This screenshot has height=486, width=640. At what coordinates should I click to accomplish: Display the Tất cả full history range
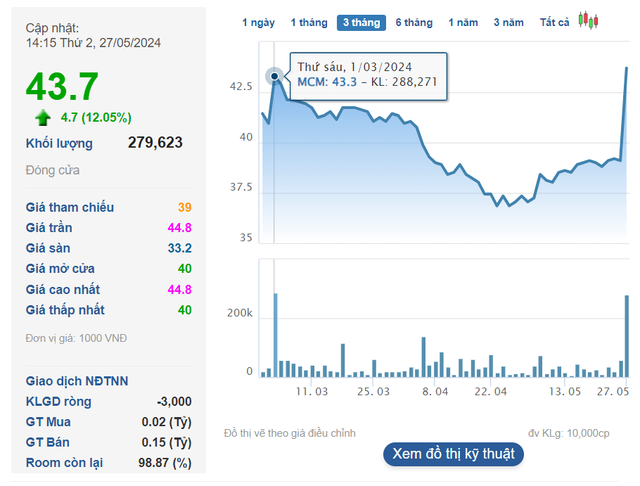(x=554, y=22)
